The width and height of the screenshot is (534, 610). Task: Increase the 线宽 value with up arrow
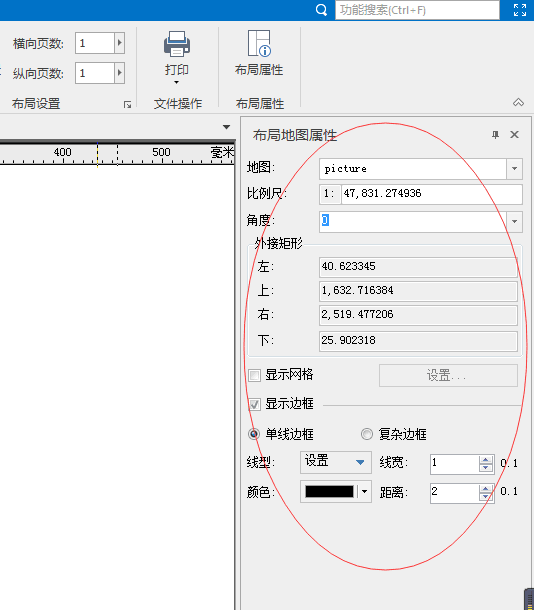click(x=485, y=459)
